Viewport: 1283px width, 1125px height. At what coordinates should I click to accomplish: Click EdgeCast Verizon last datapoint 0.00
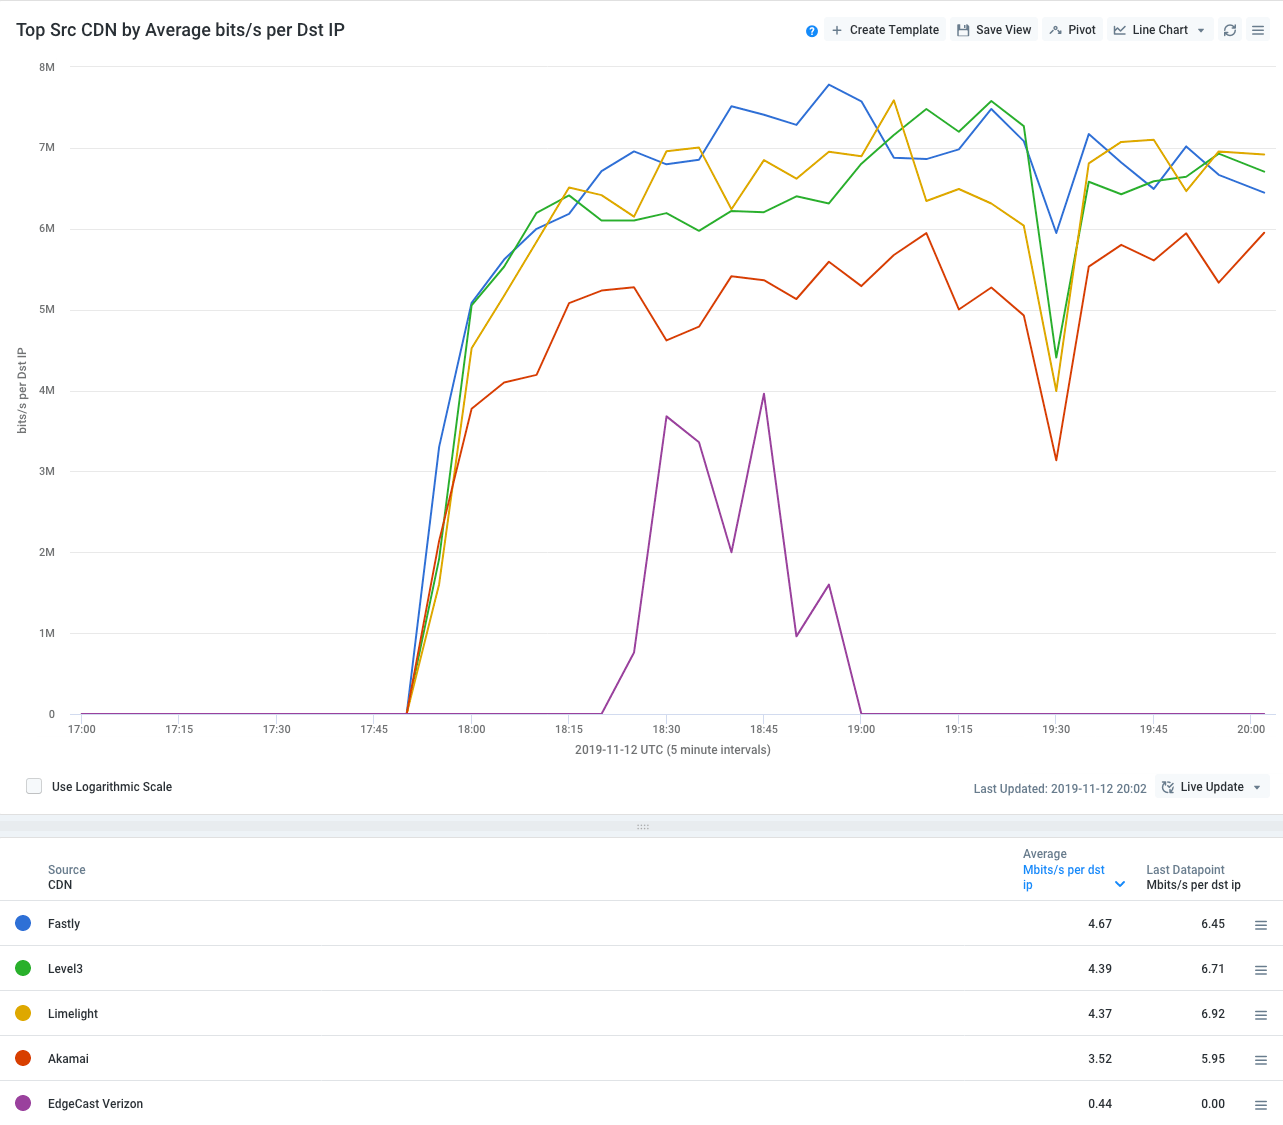[1213, 1104]
